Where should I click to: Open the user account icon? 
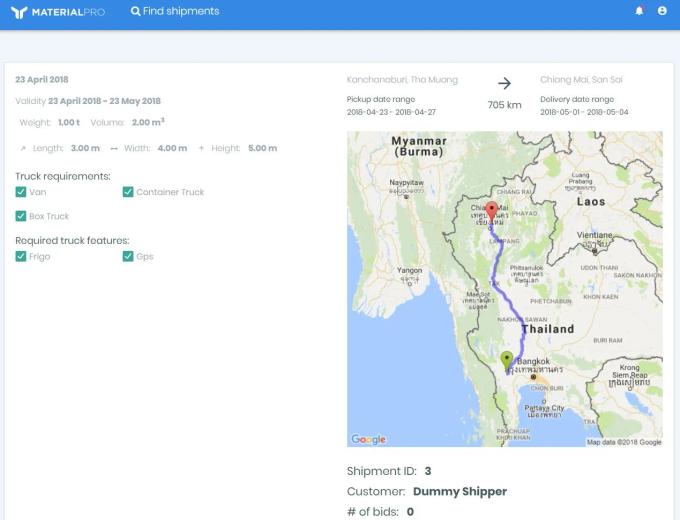coord(662,10)
